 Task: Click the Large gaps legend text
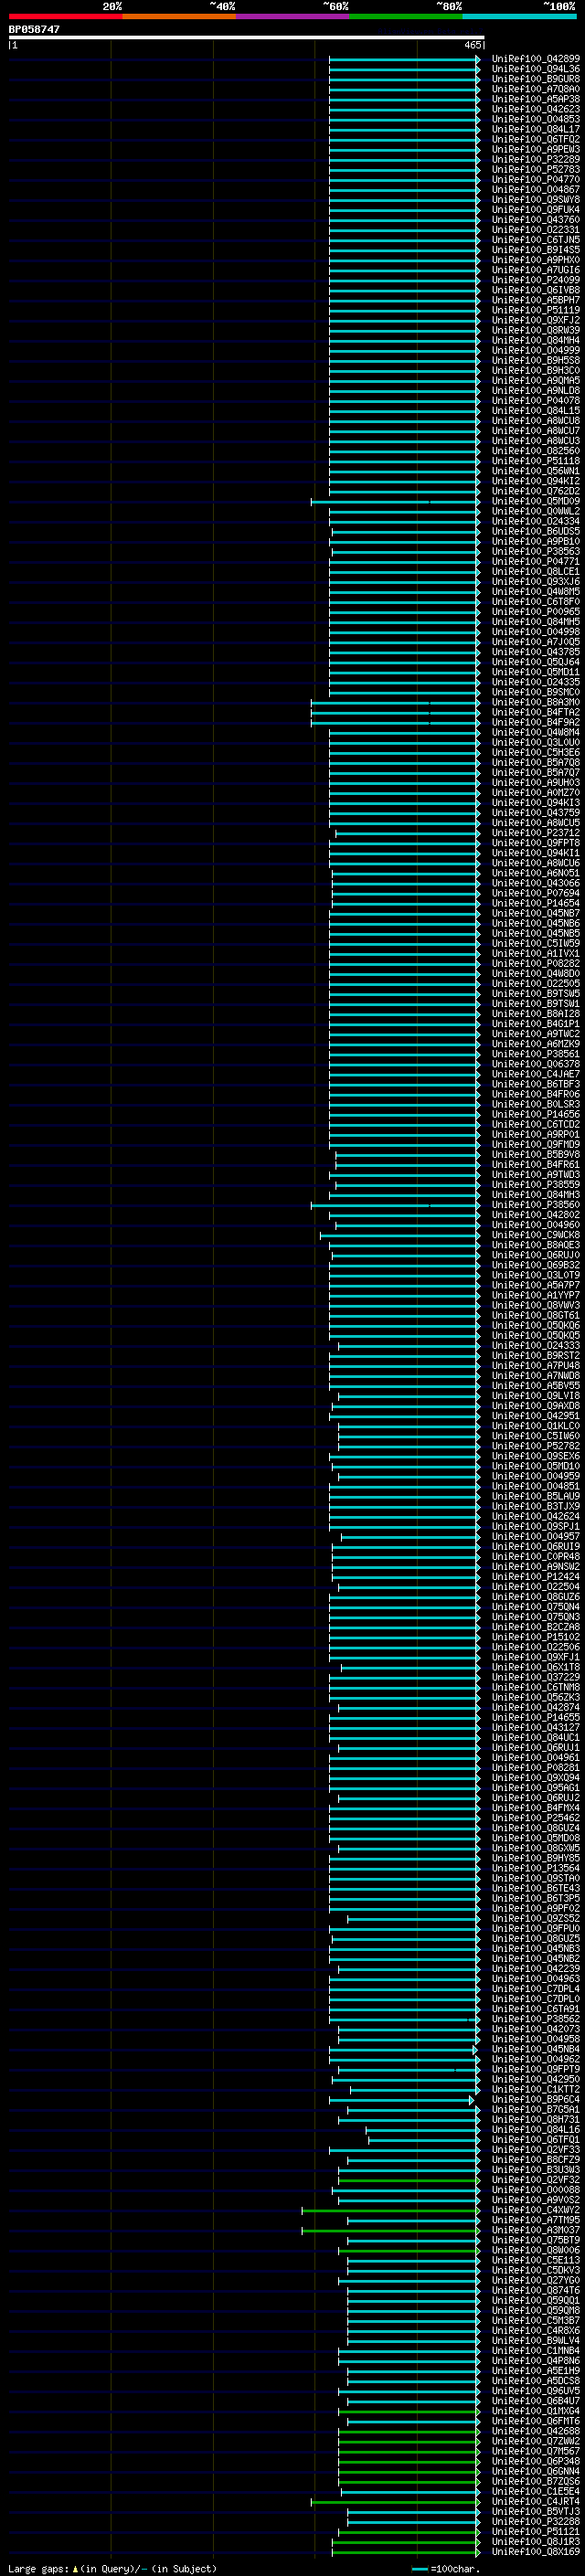[x=112, y=2568]
